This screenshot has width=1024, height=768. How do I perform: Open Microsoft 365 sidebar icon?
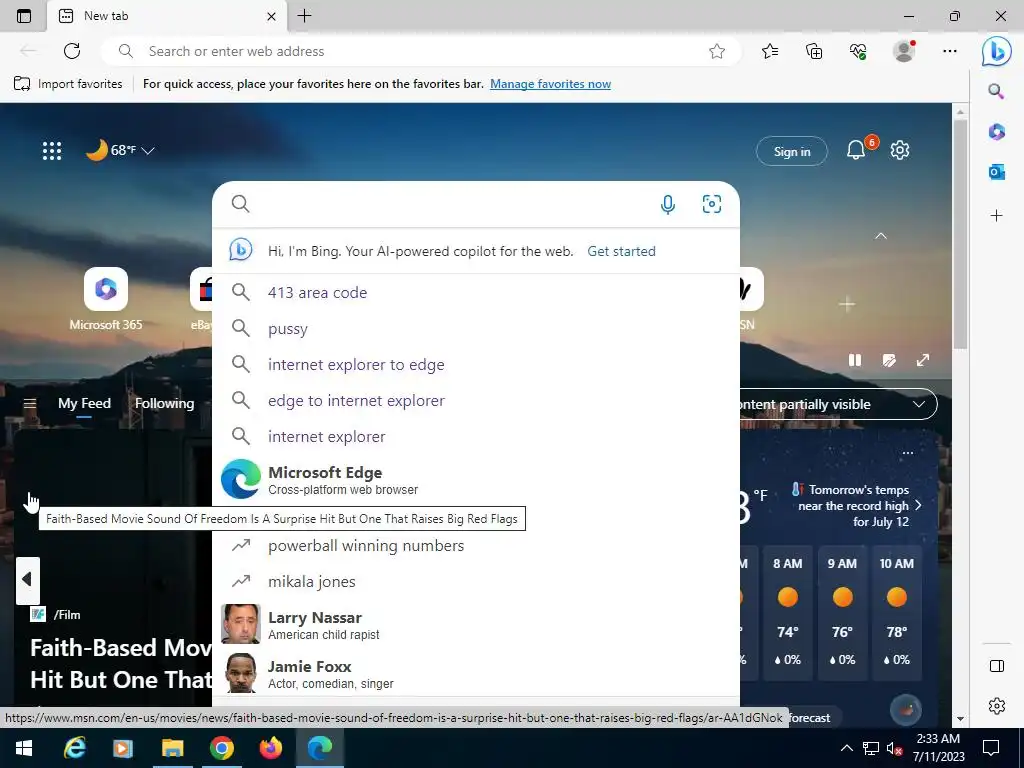(x=997, y=132)
